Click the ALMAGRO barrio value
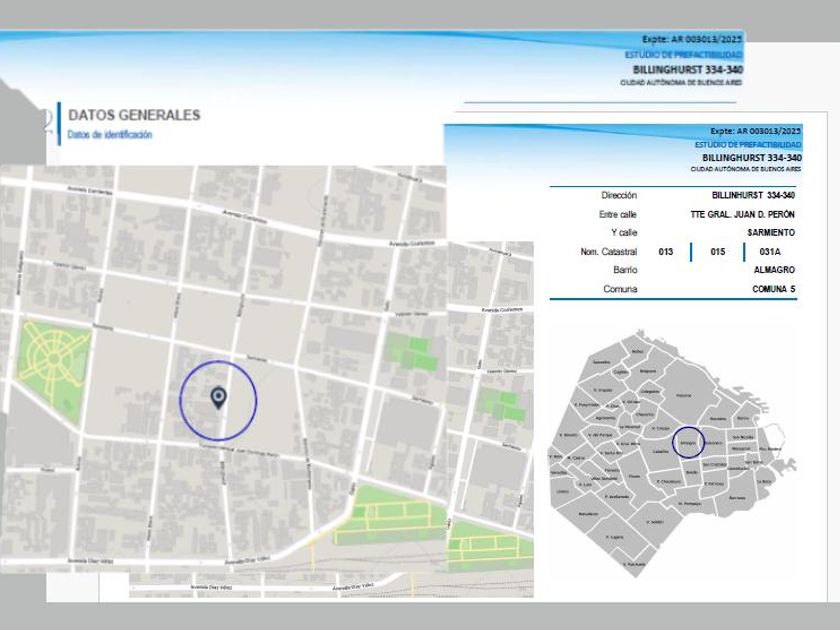 pos(774,270)
